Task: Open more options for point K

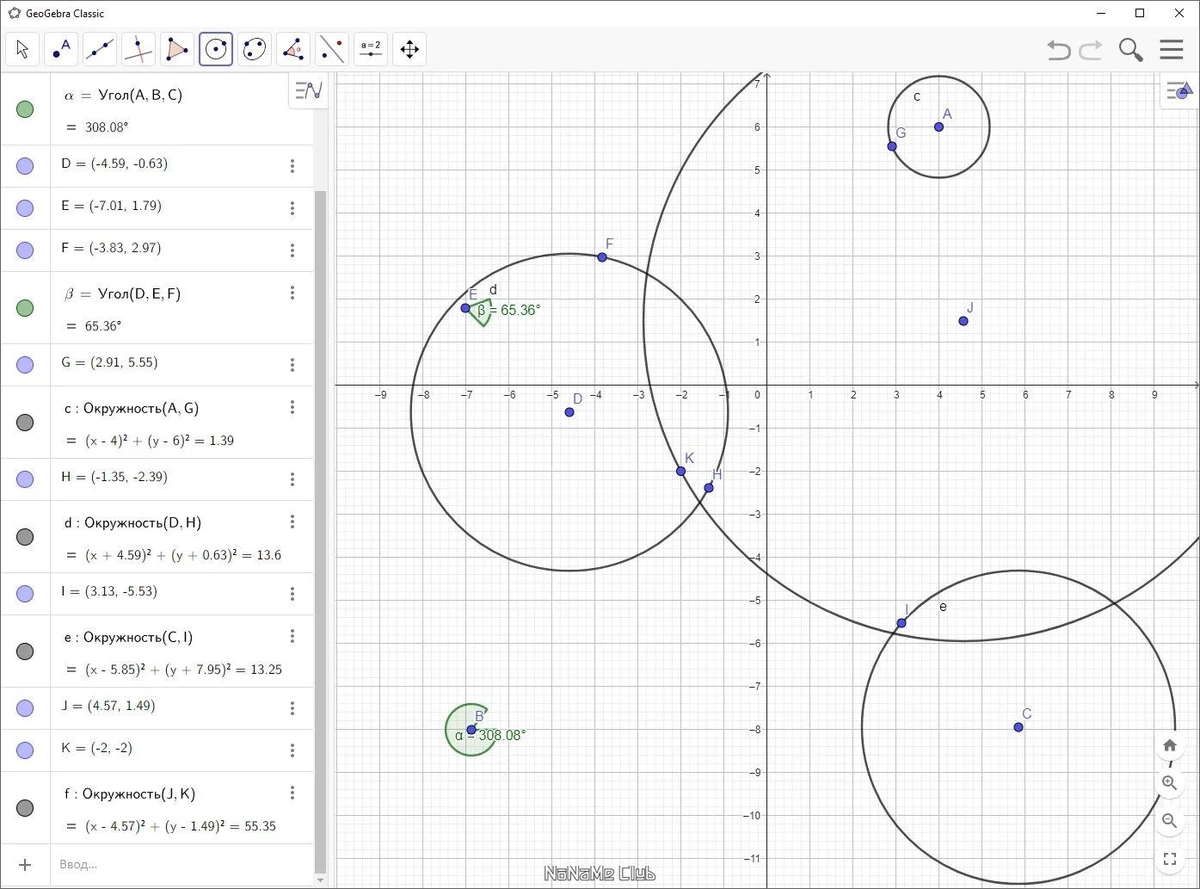Action: coord(292,750)
